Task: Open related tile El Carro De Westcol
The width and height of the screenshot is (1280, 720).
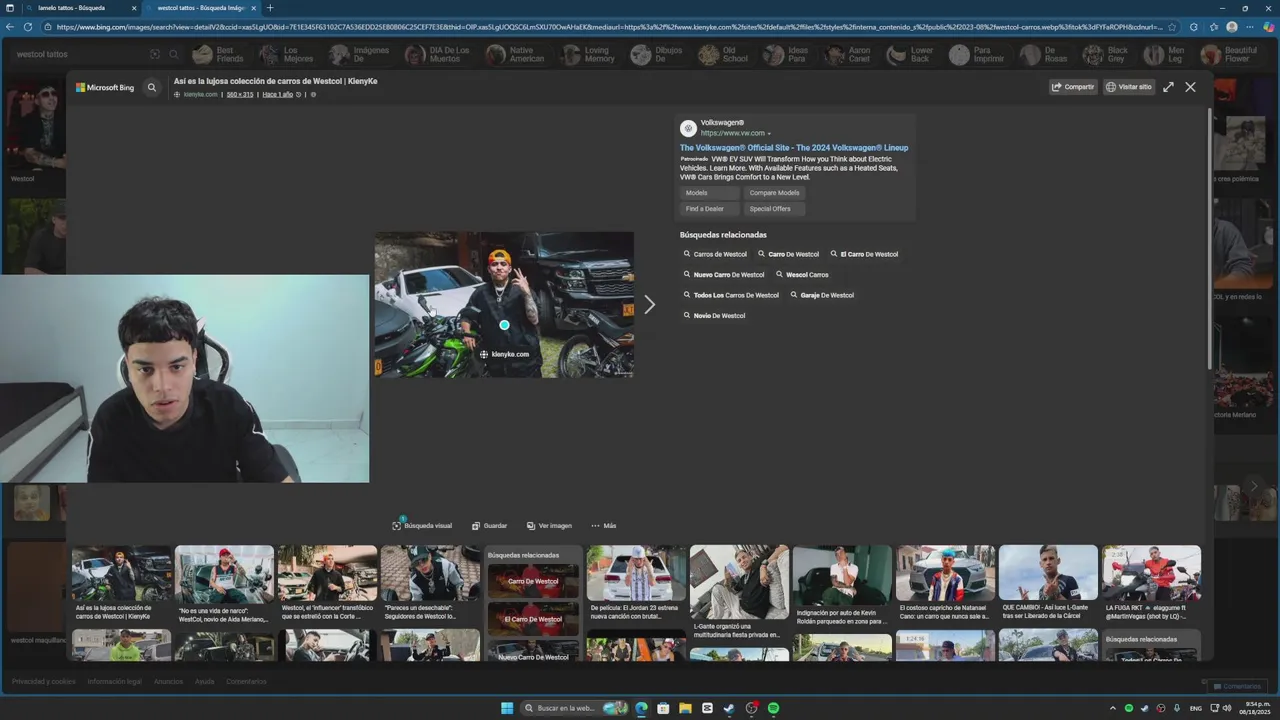Action: 533,619
